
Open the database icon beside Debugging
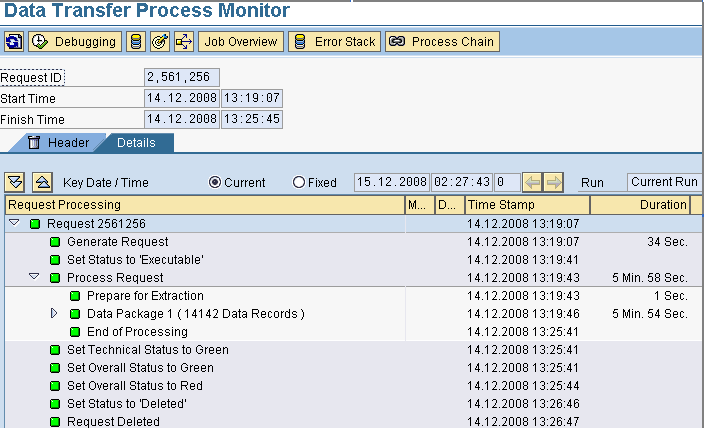point(136,42)
